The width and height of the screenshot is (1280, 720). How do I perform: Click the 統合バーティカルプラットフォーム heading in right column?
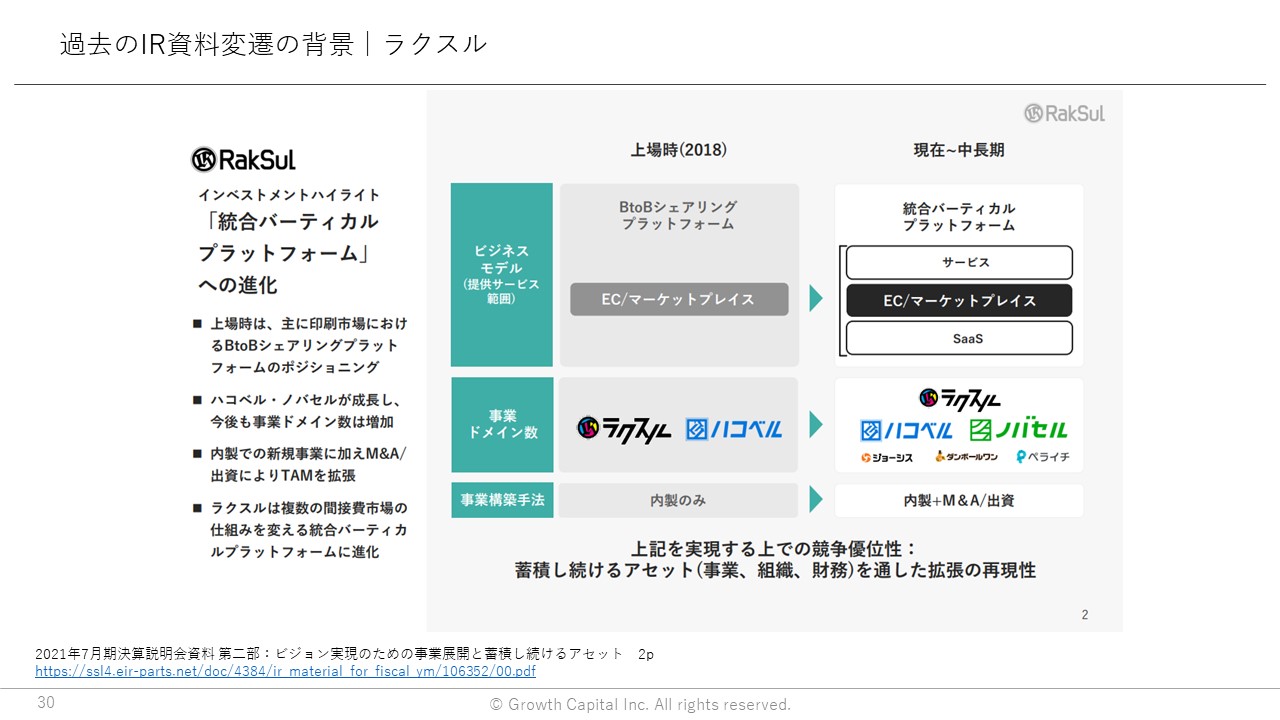point(959,217)
